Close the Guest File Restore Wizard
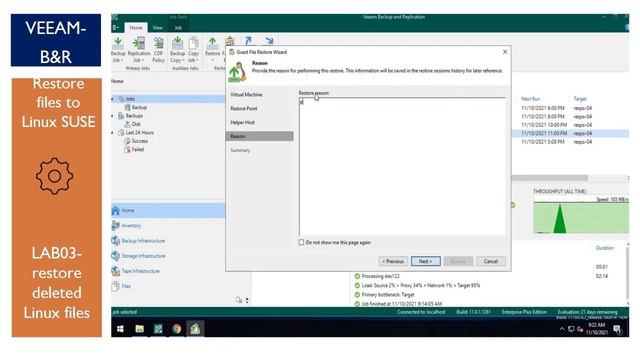The height and width of the screenshot is (360, 640). click(x=505, y=52)
